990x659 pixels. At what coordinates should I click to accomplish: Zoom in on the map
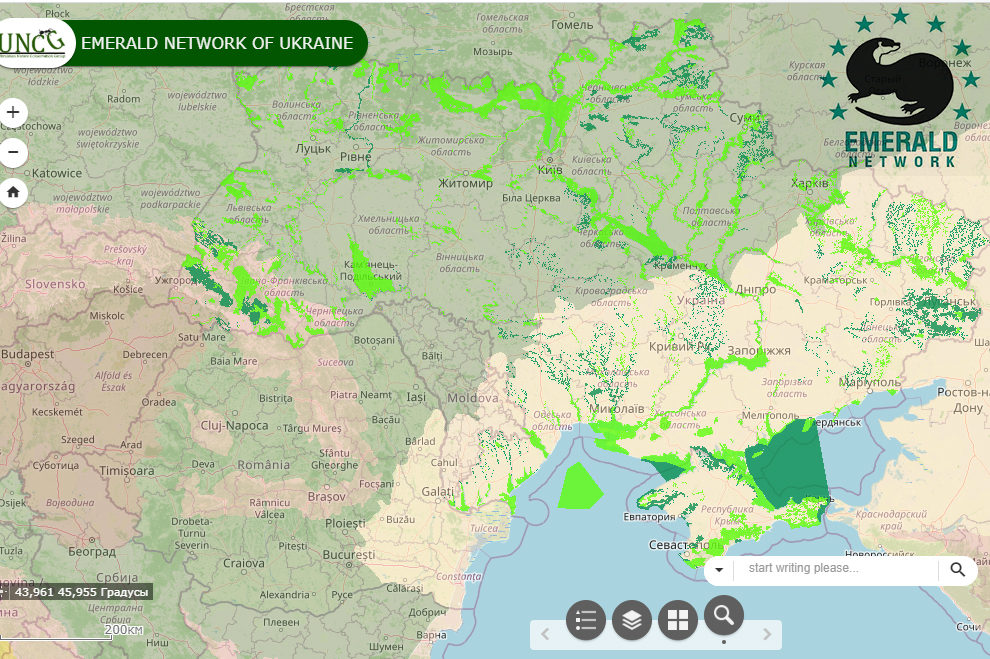(14, 112)
